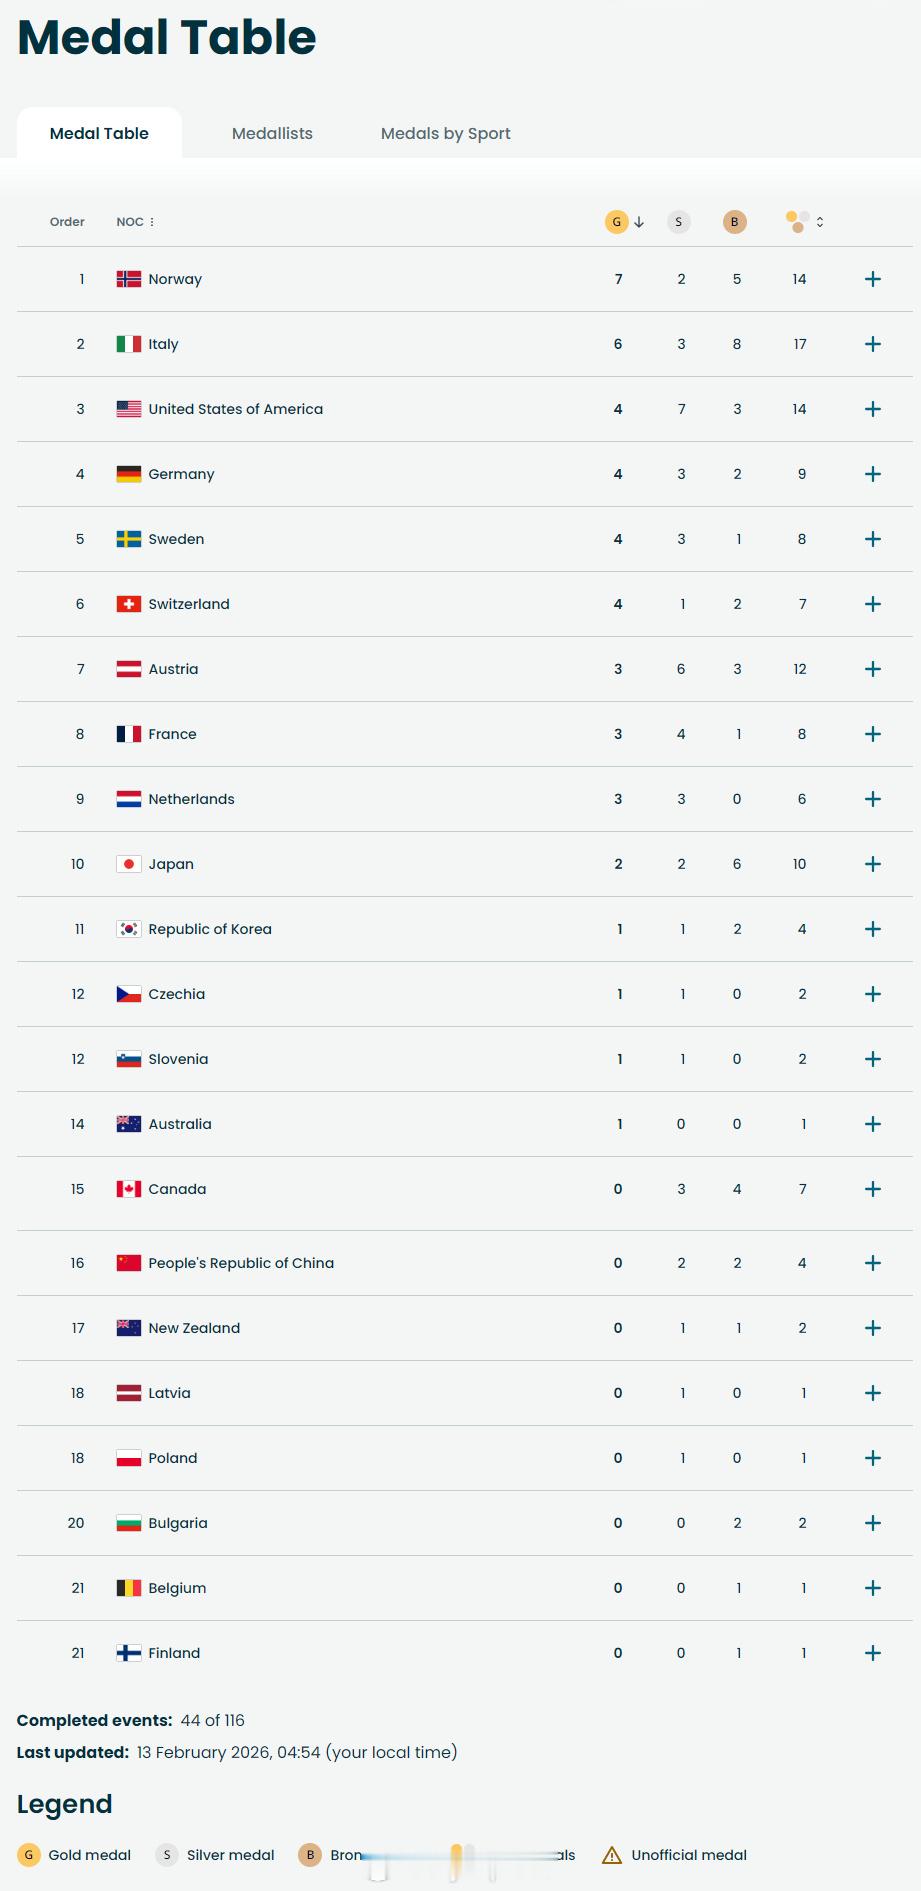The width and height of the screenshot is (921, 1891).
Task: Open the Medals by Sport tab
Action: coord(445,133)
